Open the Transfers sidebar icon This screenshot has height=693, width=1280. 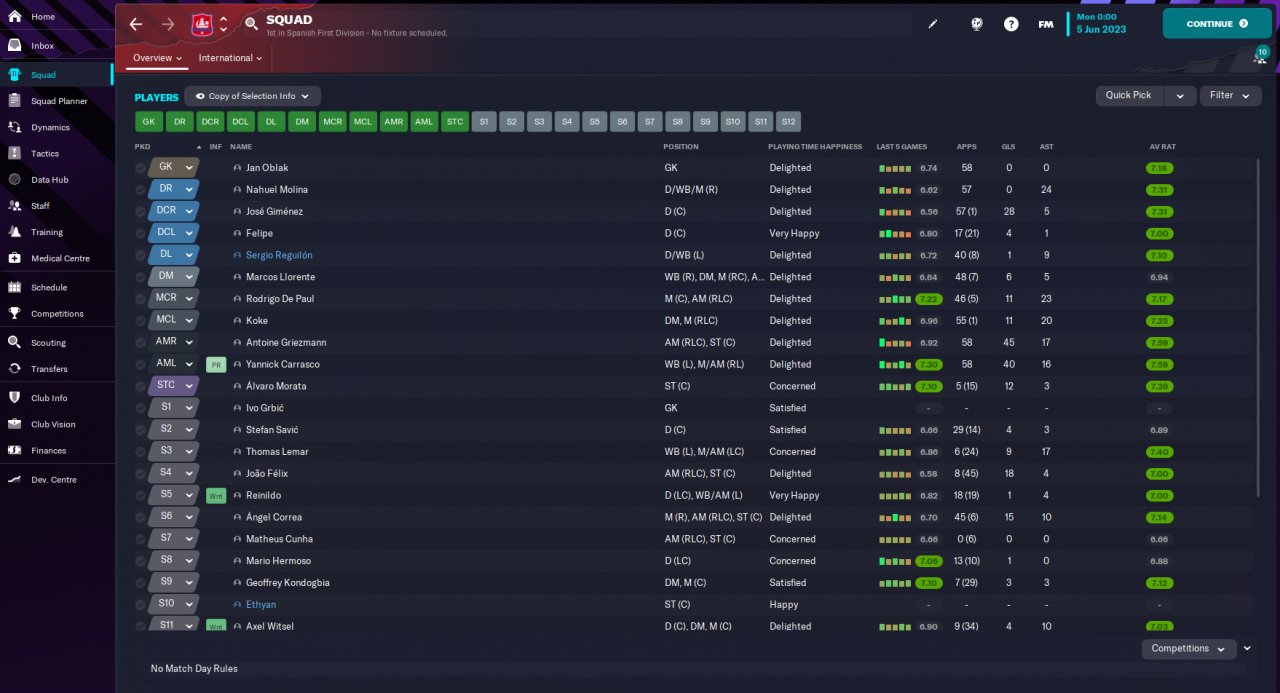pos(15,368)
